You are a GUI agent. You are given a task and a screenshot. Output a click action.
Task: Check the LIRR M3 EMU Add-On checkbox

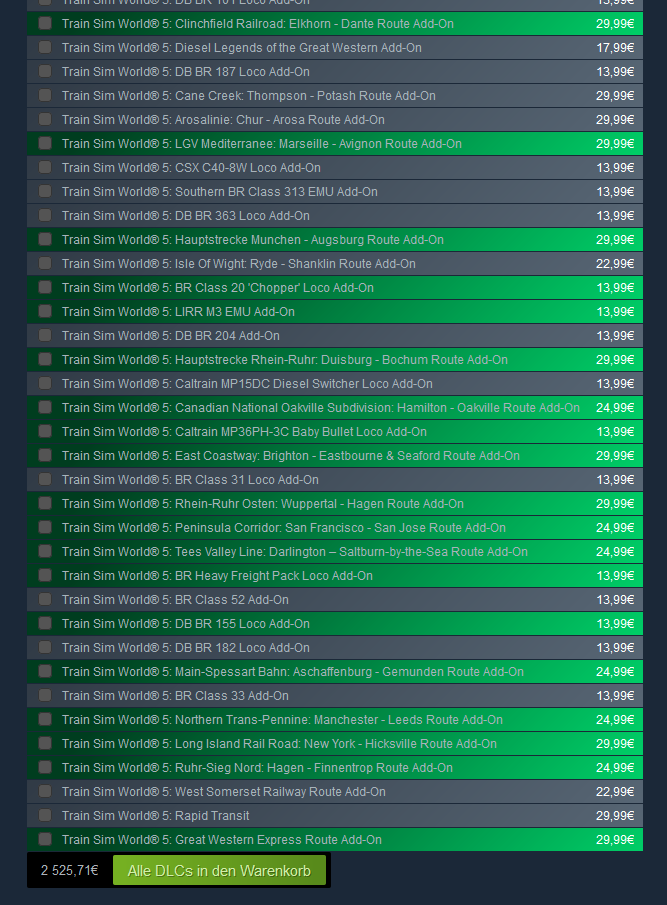pos(45,311)
